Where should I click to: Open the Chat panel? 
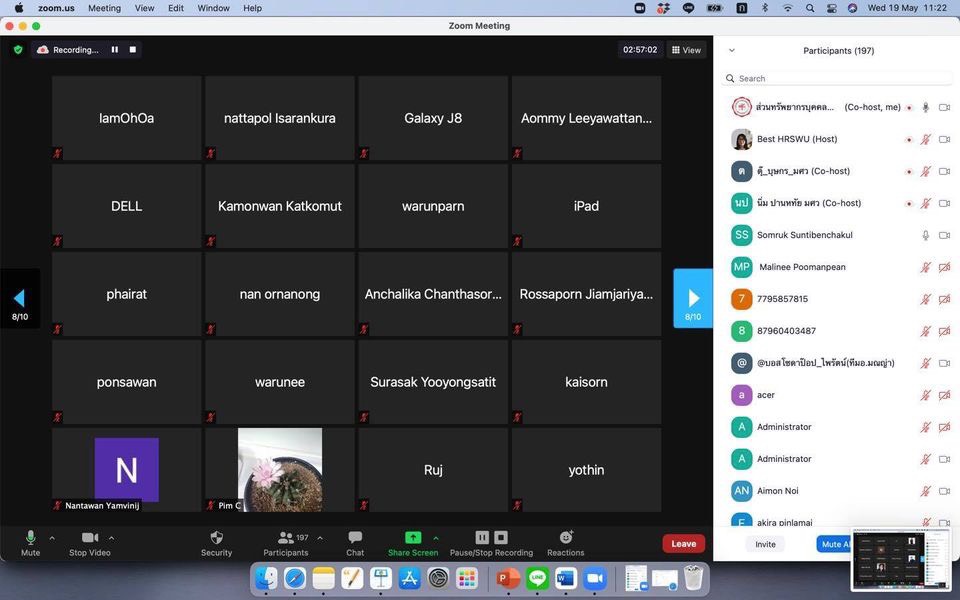point(355,538)
